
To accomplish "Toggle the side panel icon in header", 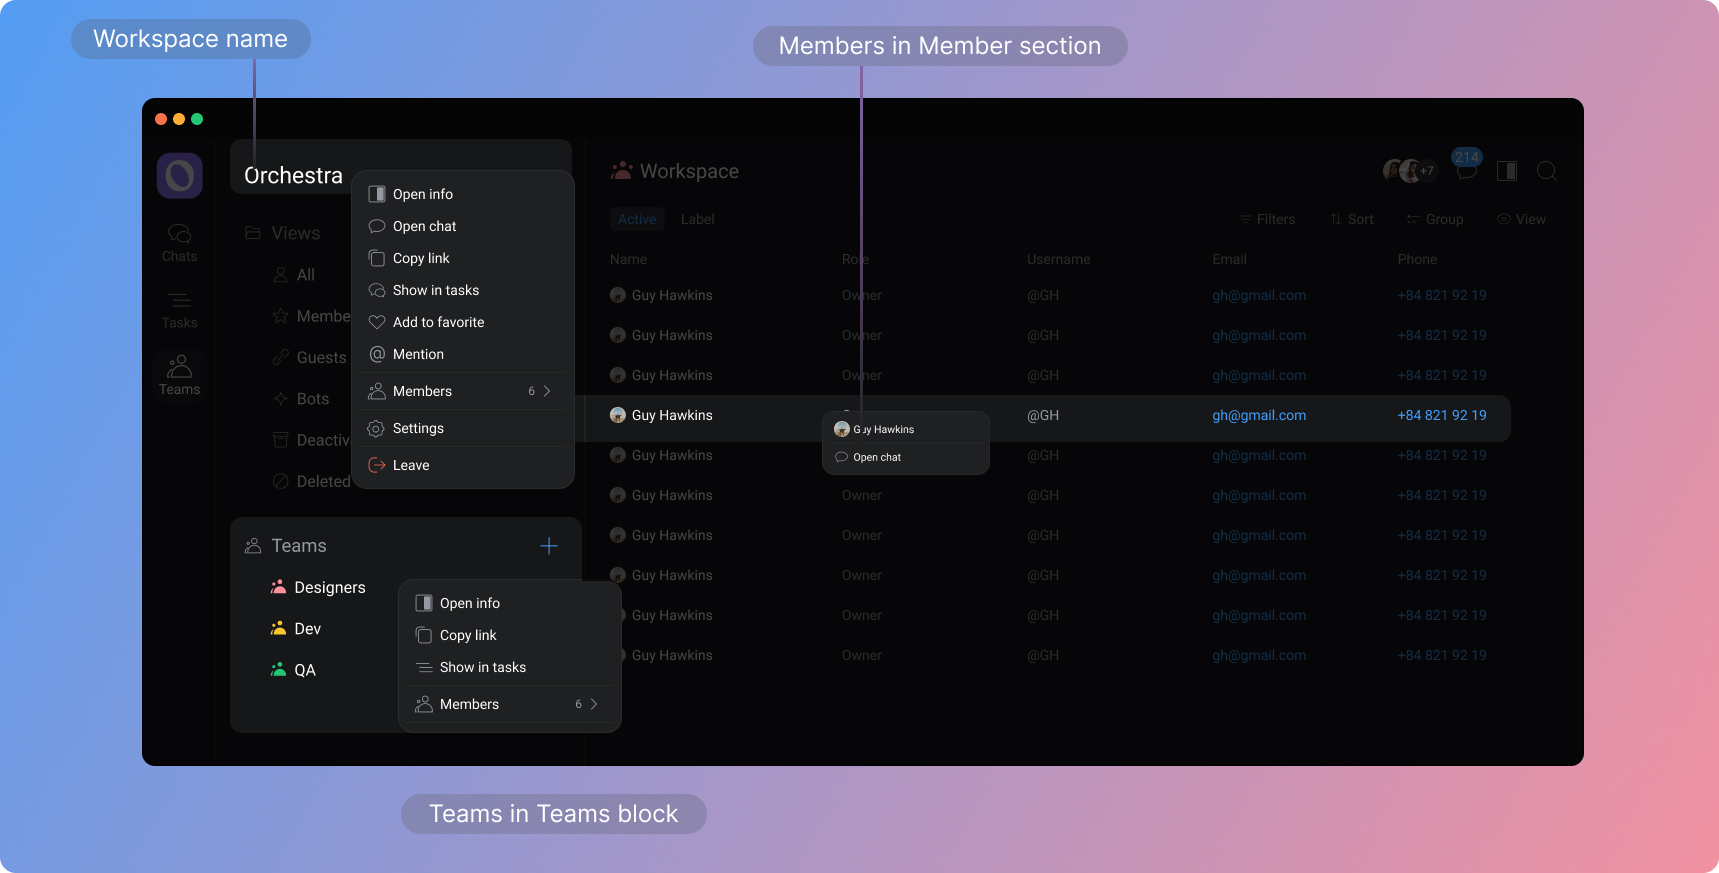I will coord(1506,171).
